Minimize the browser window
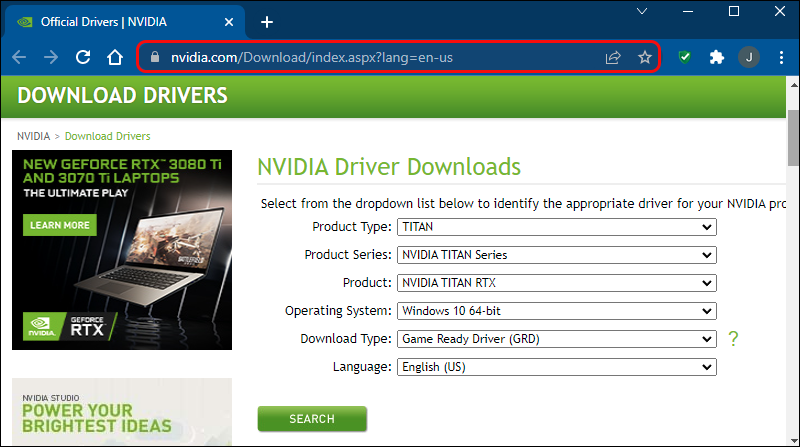The height and width of the screenshot is (447, 800). [688, 11]
